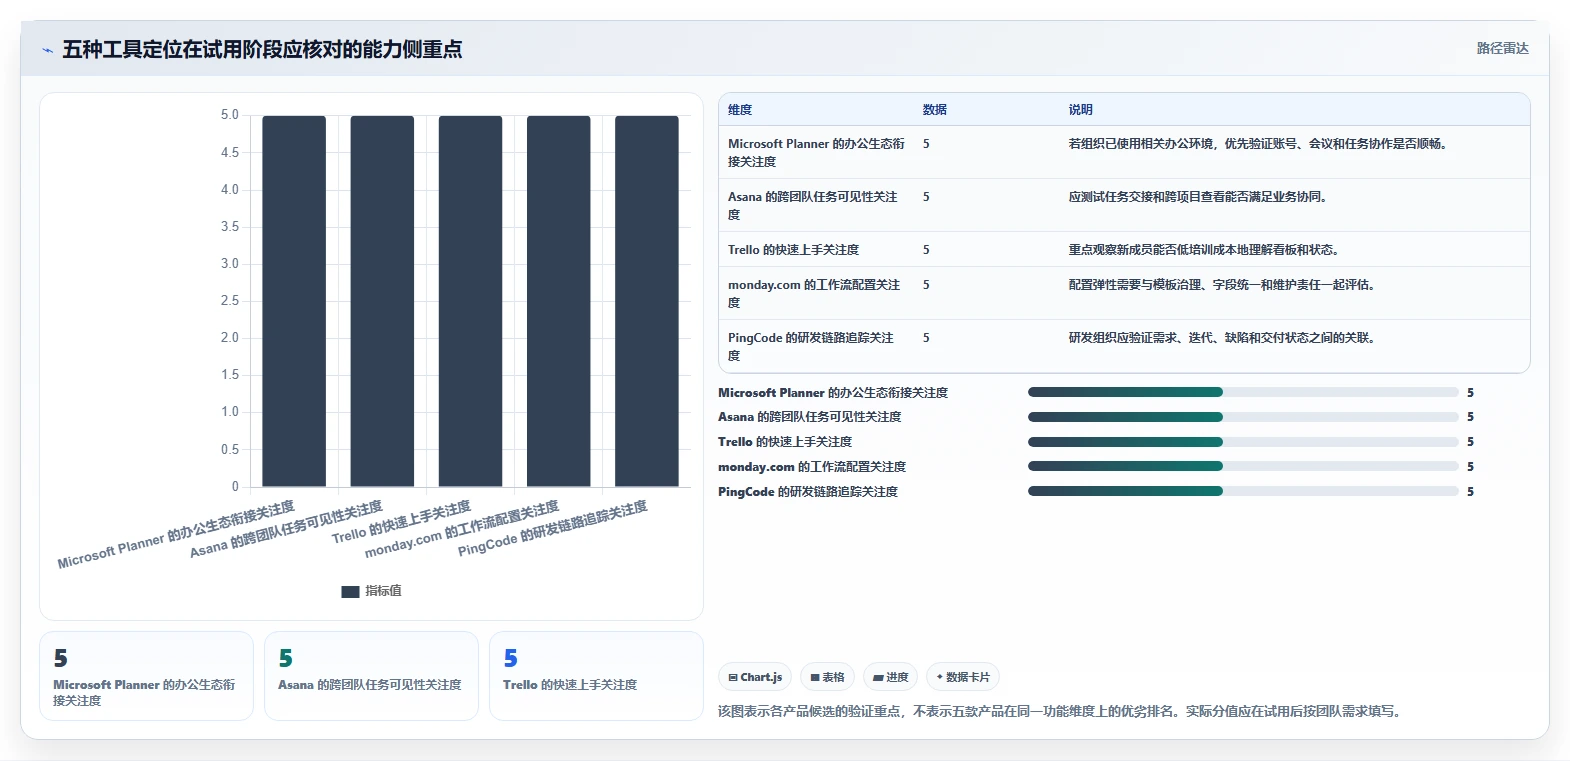Click the footnote 该图表示各产品候选的验证重点
This screenshot has height=761, width=1570.
[x=1062, y=712]
